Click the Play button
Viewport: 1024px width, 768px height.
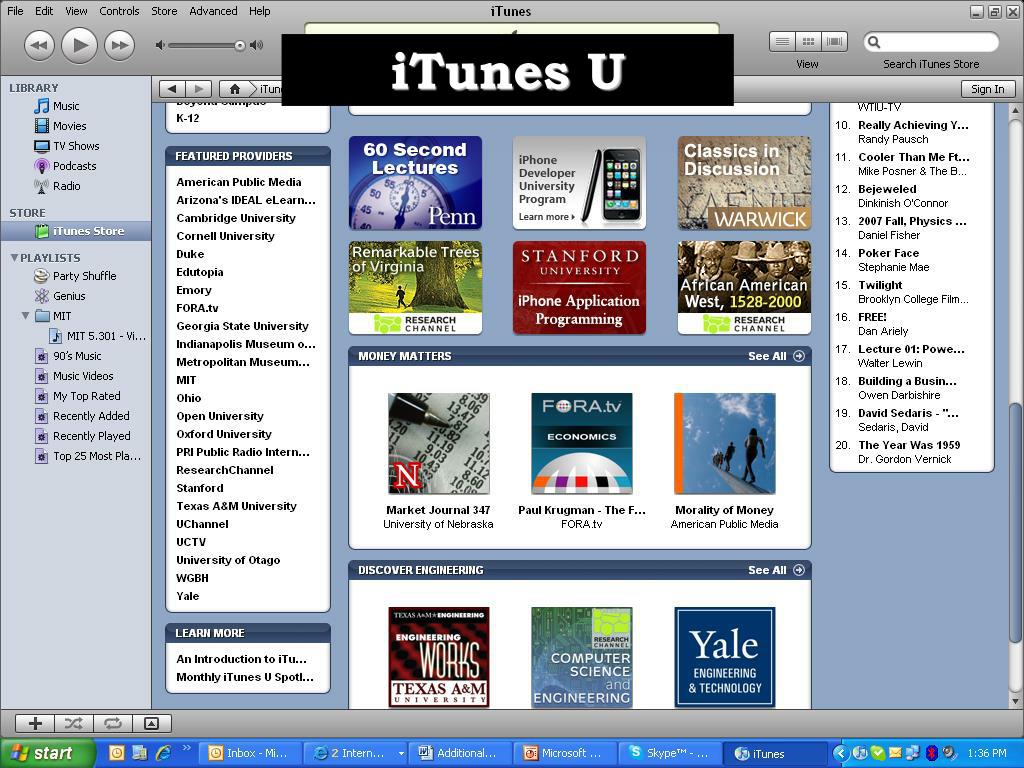pyautogui.click(x=79, y=45)
